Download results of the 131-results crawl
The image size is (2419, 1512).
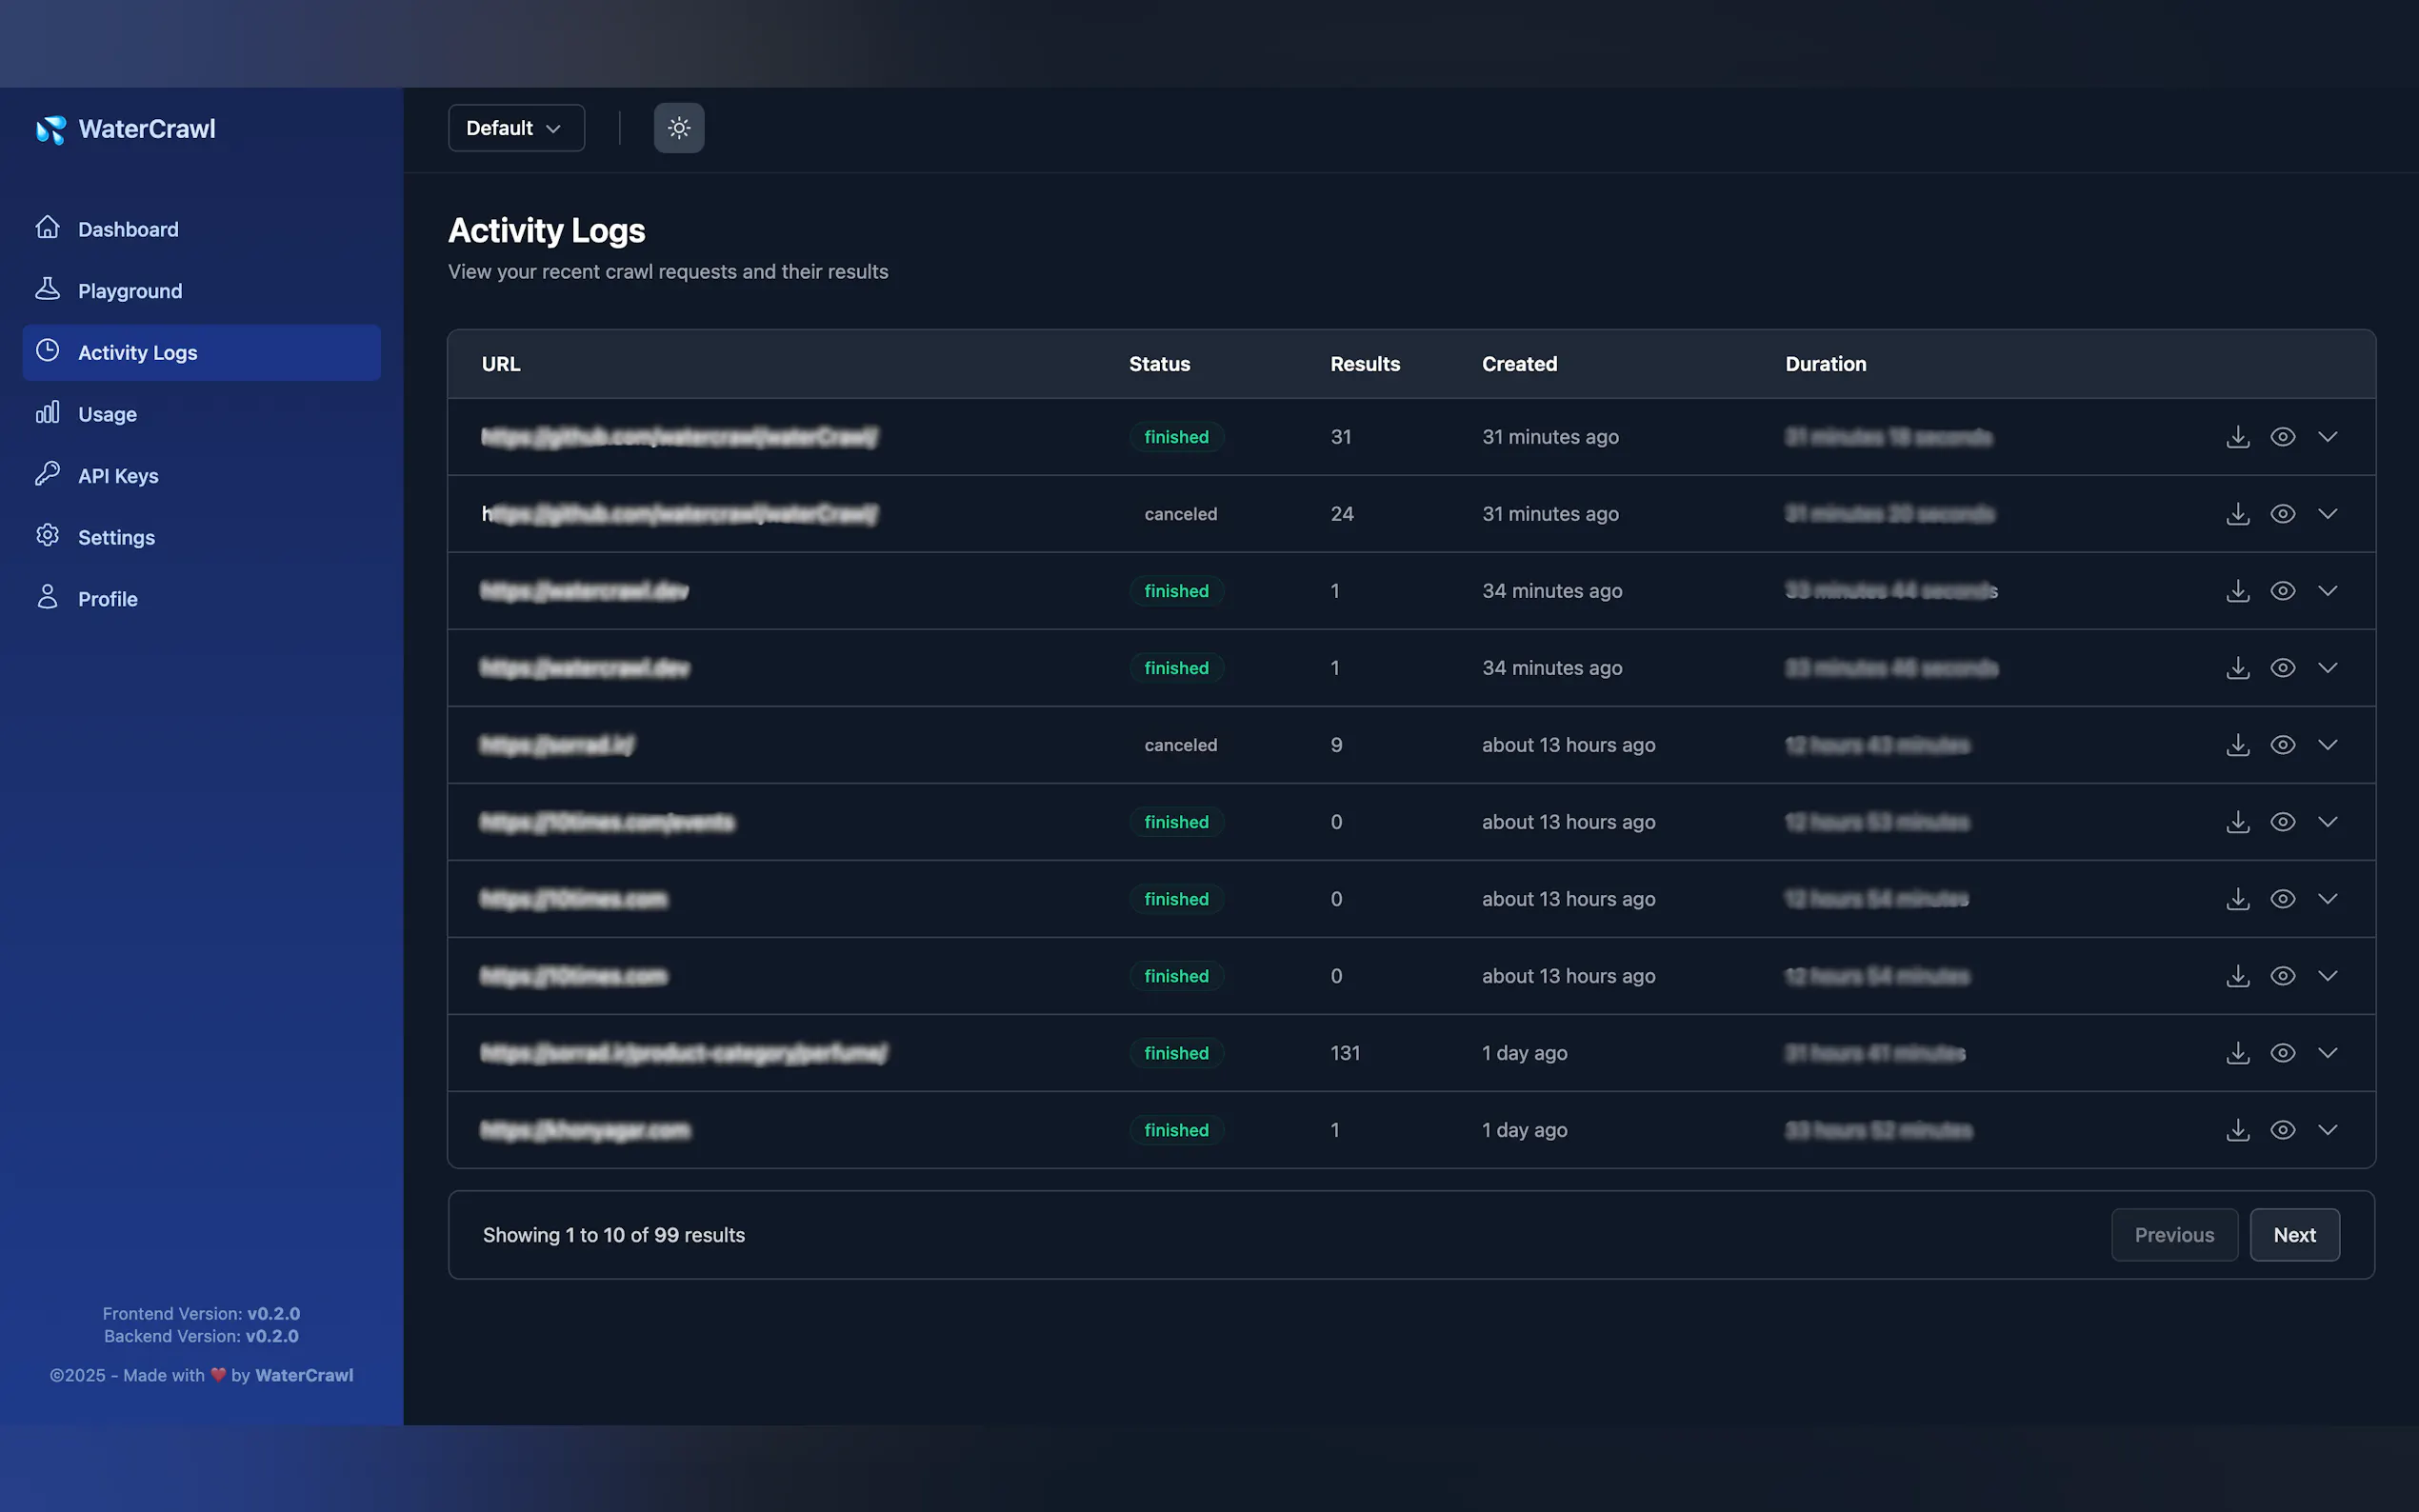click(2237, 1053)
